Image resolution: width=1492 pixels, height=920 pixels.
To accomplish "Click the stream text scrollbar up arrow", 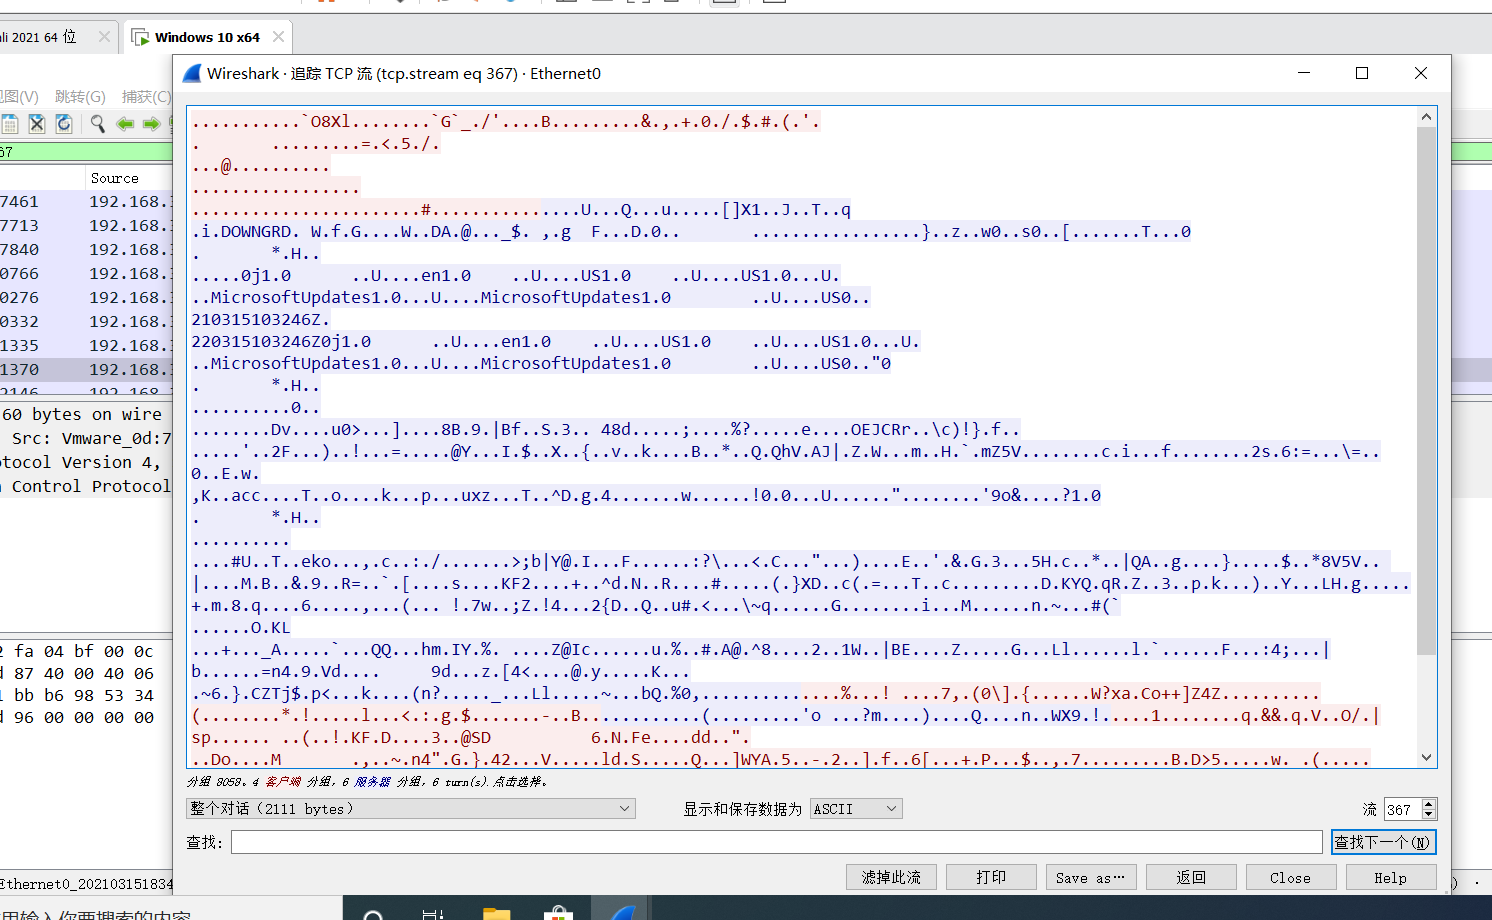I will pos(1427,117).
